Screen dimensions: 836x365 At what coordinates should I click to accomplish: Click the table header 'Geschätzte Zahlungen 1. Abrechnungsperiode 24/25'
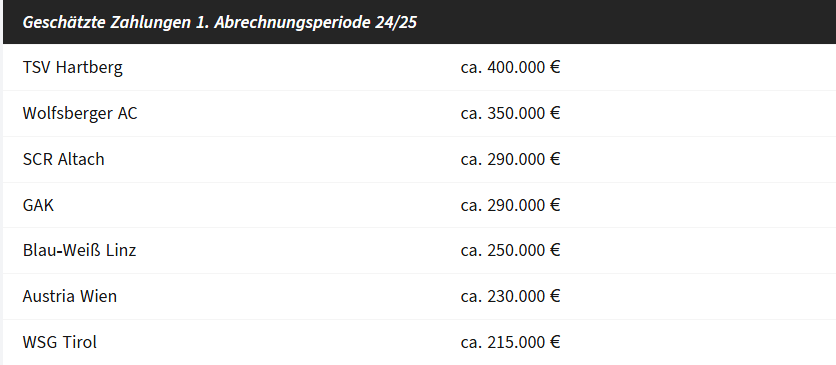(220, 23)
